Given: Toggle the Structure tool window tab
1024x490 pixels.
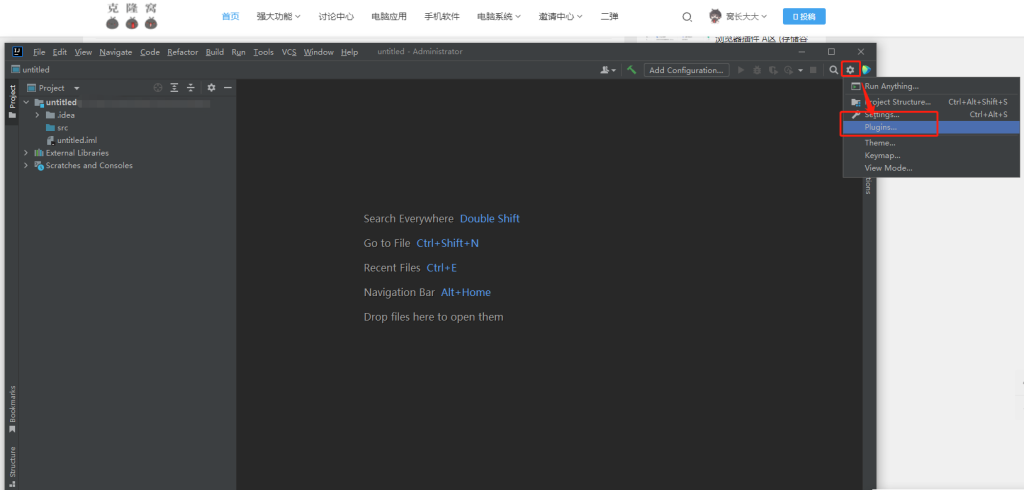Looking at the screenshot, I should (x=12, y=466).
